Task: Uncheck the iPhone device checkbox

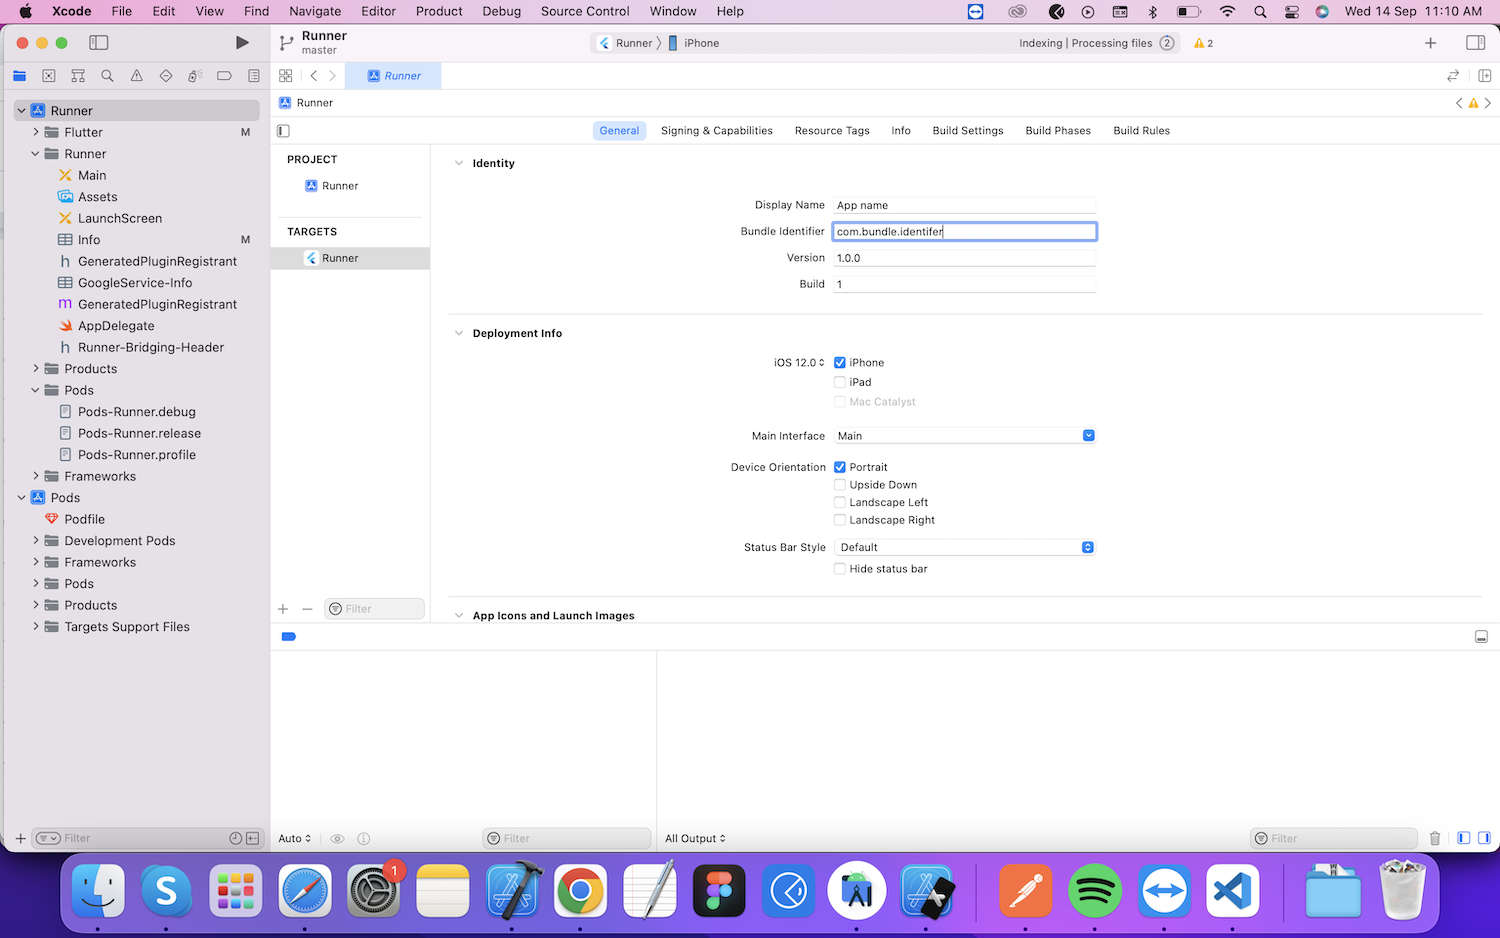Action: click(840, 363)
